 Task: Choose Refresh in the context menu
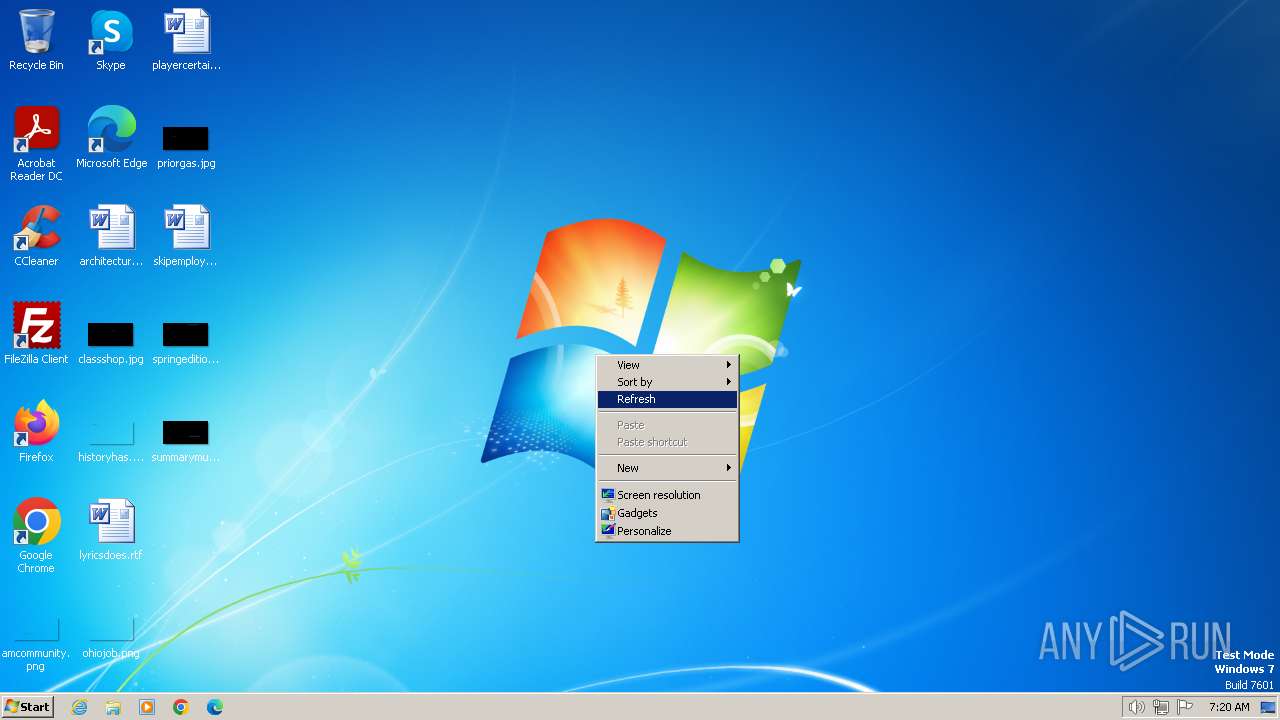point(667,399)
